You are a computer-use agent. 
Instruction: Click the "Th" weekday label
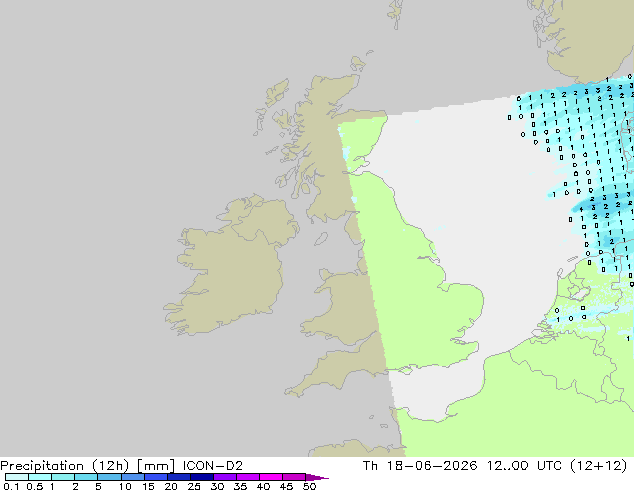tap(370, 466)
